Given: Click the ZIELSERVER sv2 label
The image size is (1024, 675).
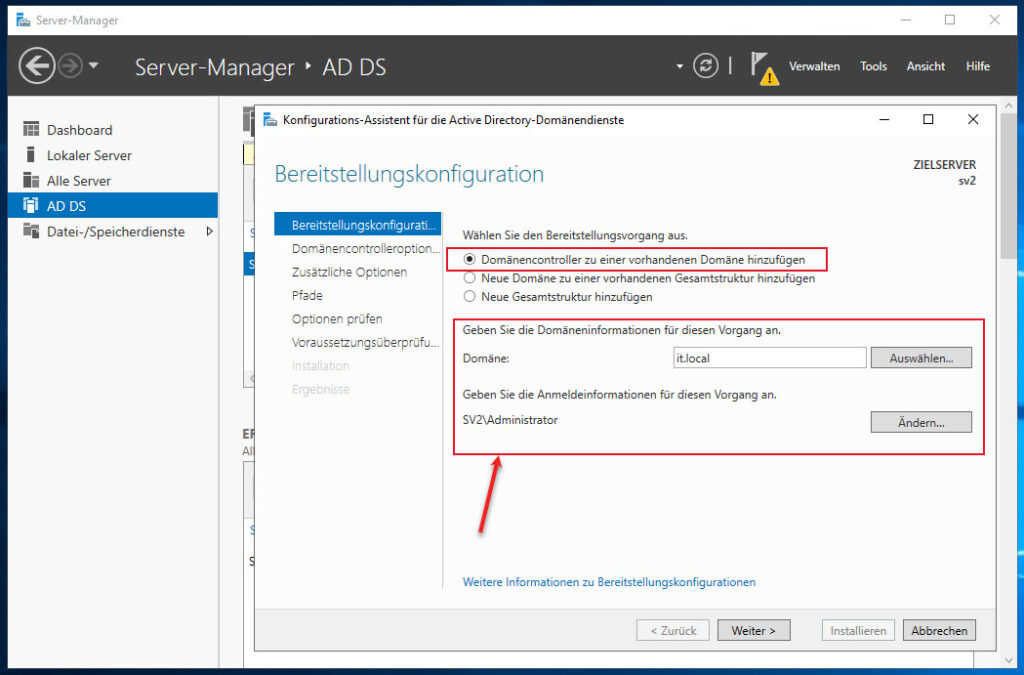Looking at the screenshot, I should click(944, 172).
